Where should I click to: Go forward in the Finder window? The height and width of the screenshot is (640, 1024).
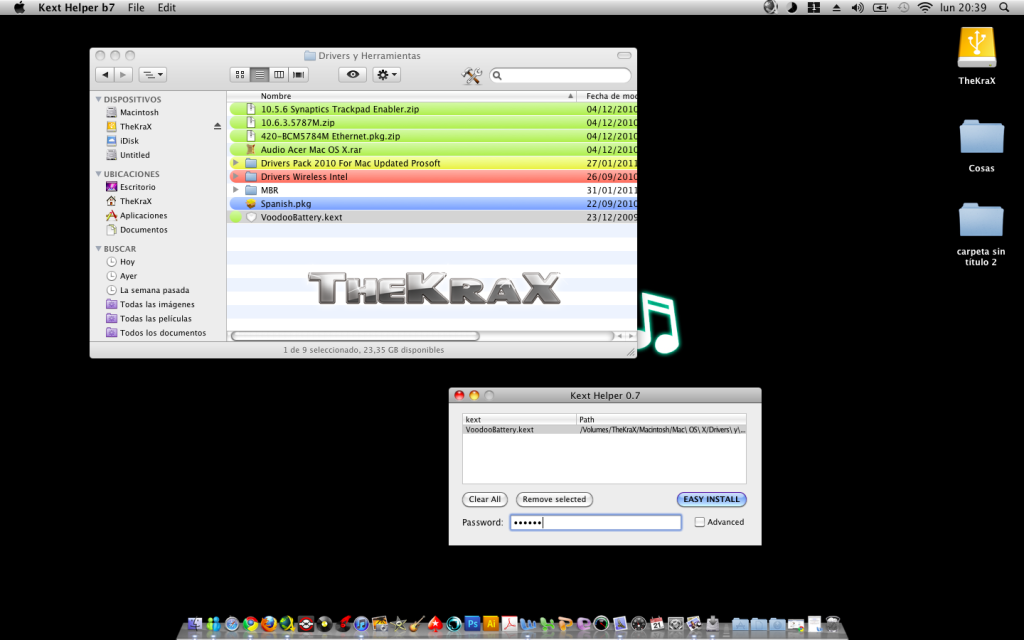tap(123, 74)
